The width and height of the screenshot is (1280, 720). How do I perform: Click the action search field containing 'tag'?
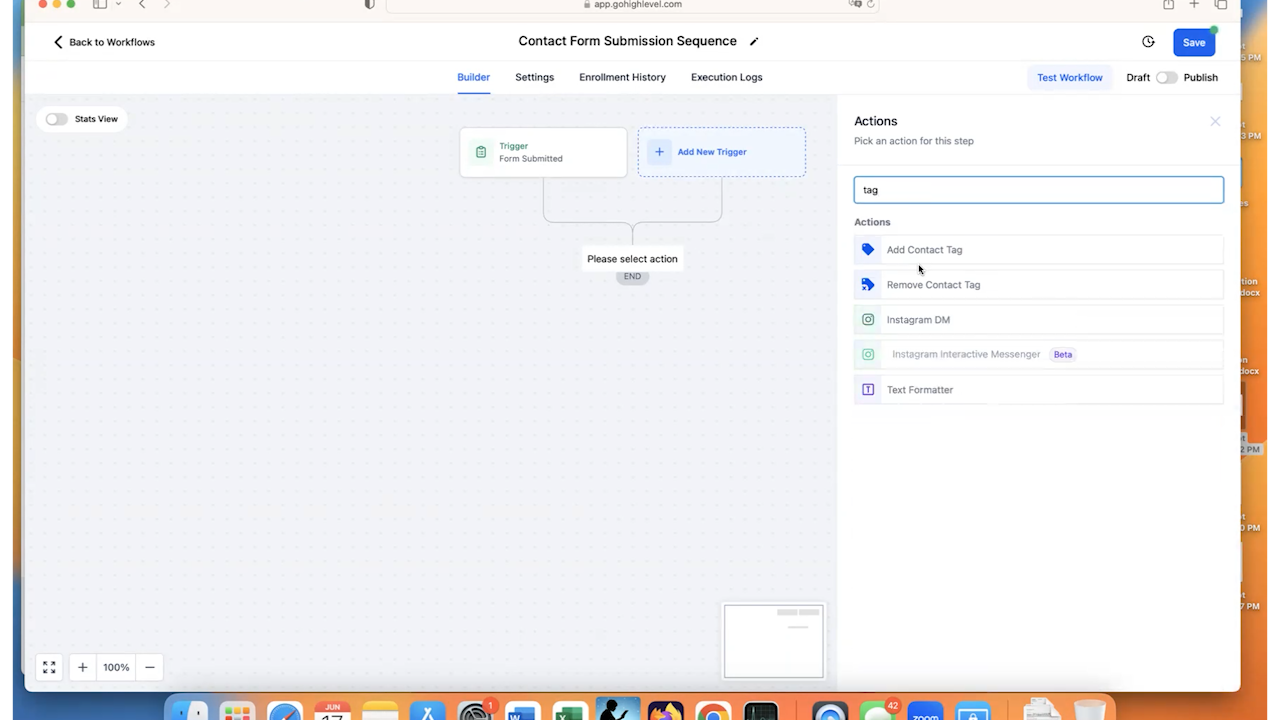[1038, 189]
